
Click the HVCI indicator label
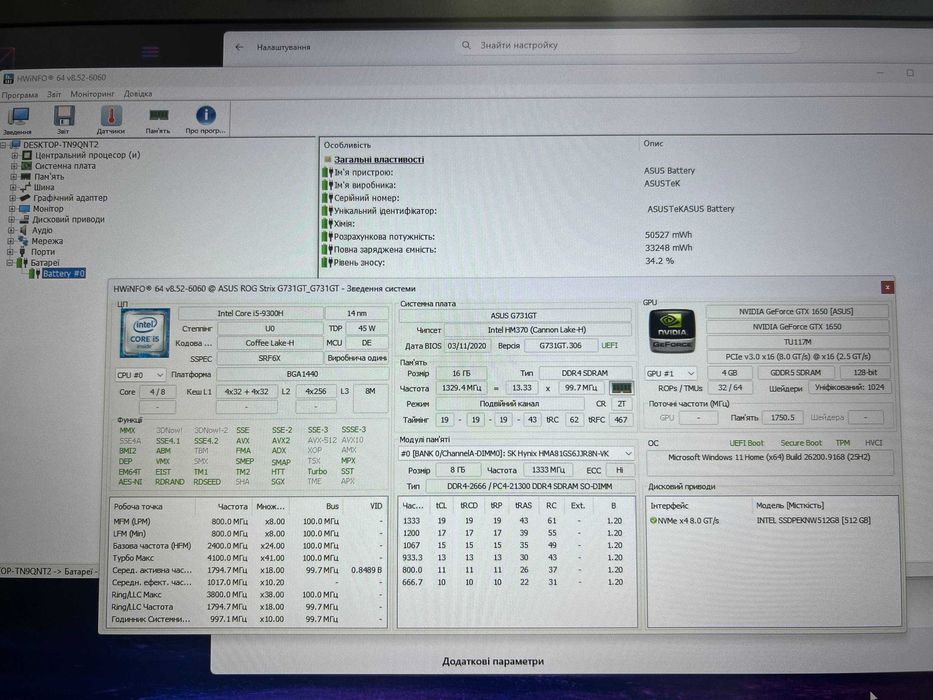(x=873, y=443)
